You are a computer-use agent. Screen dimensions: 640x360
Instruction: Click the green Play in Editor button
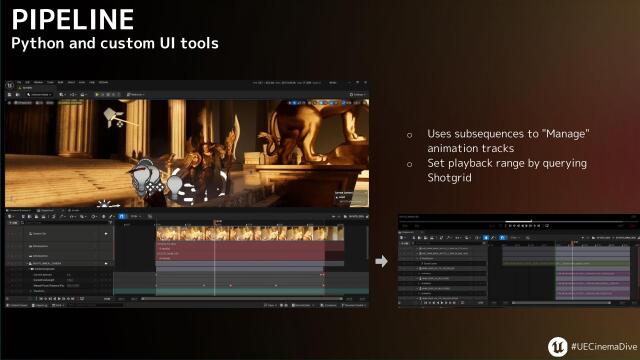pyautogui.click(x=97, y=95)
